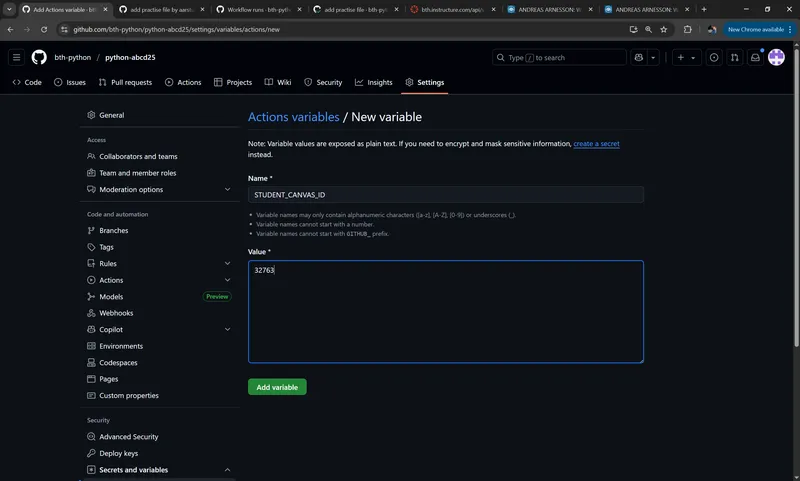This screenshot has height=481, width=800.
Task: Expand the Moderation options section
Action: tap(227, 189)
